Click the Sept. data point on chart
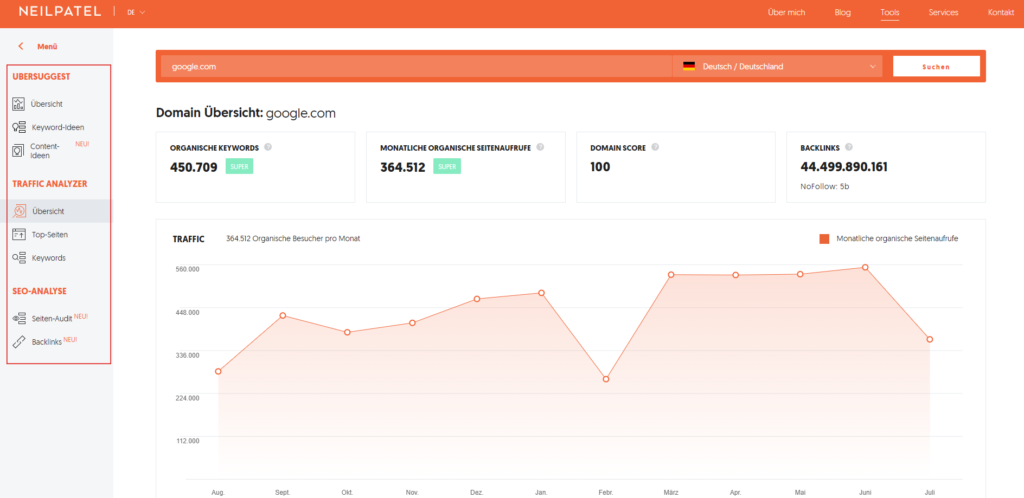 (283, 315)
